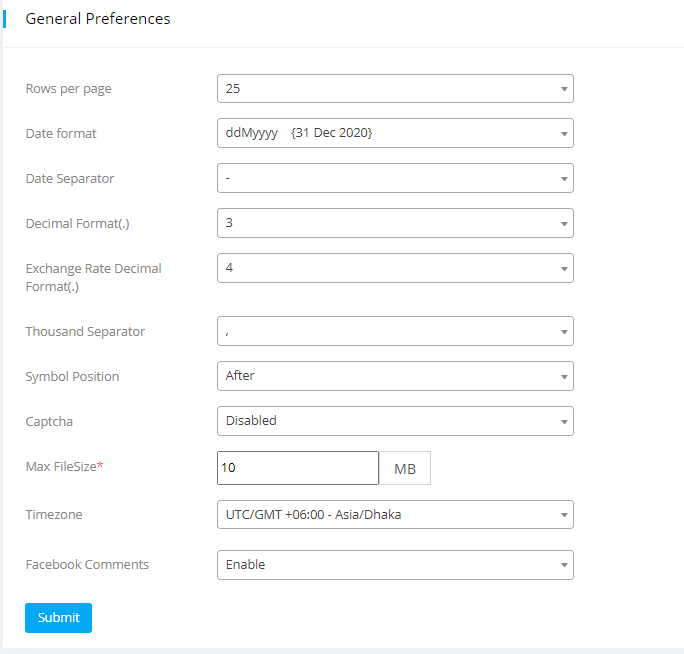Viewport: 684px width, 654px height.
Task: Click the 'Max FileSize' text label
Action: point(64,467)
